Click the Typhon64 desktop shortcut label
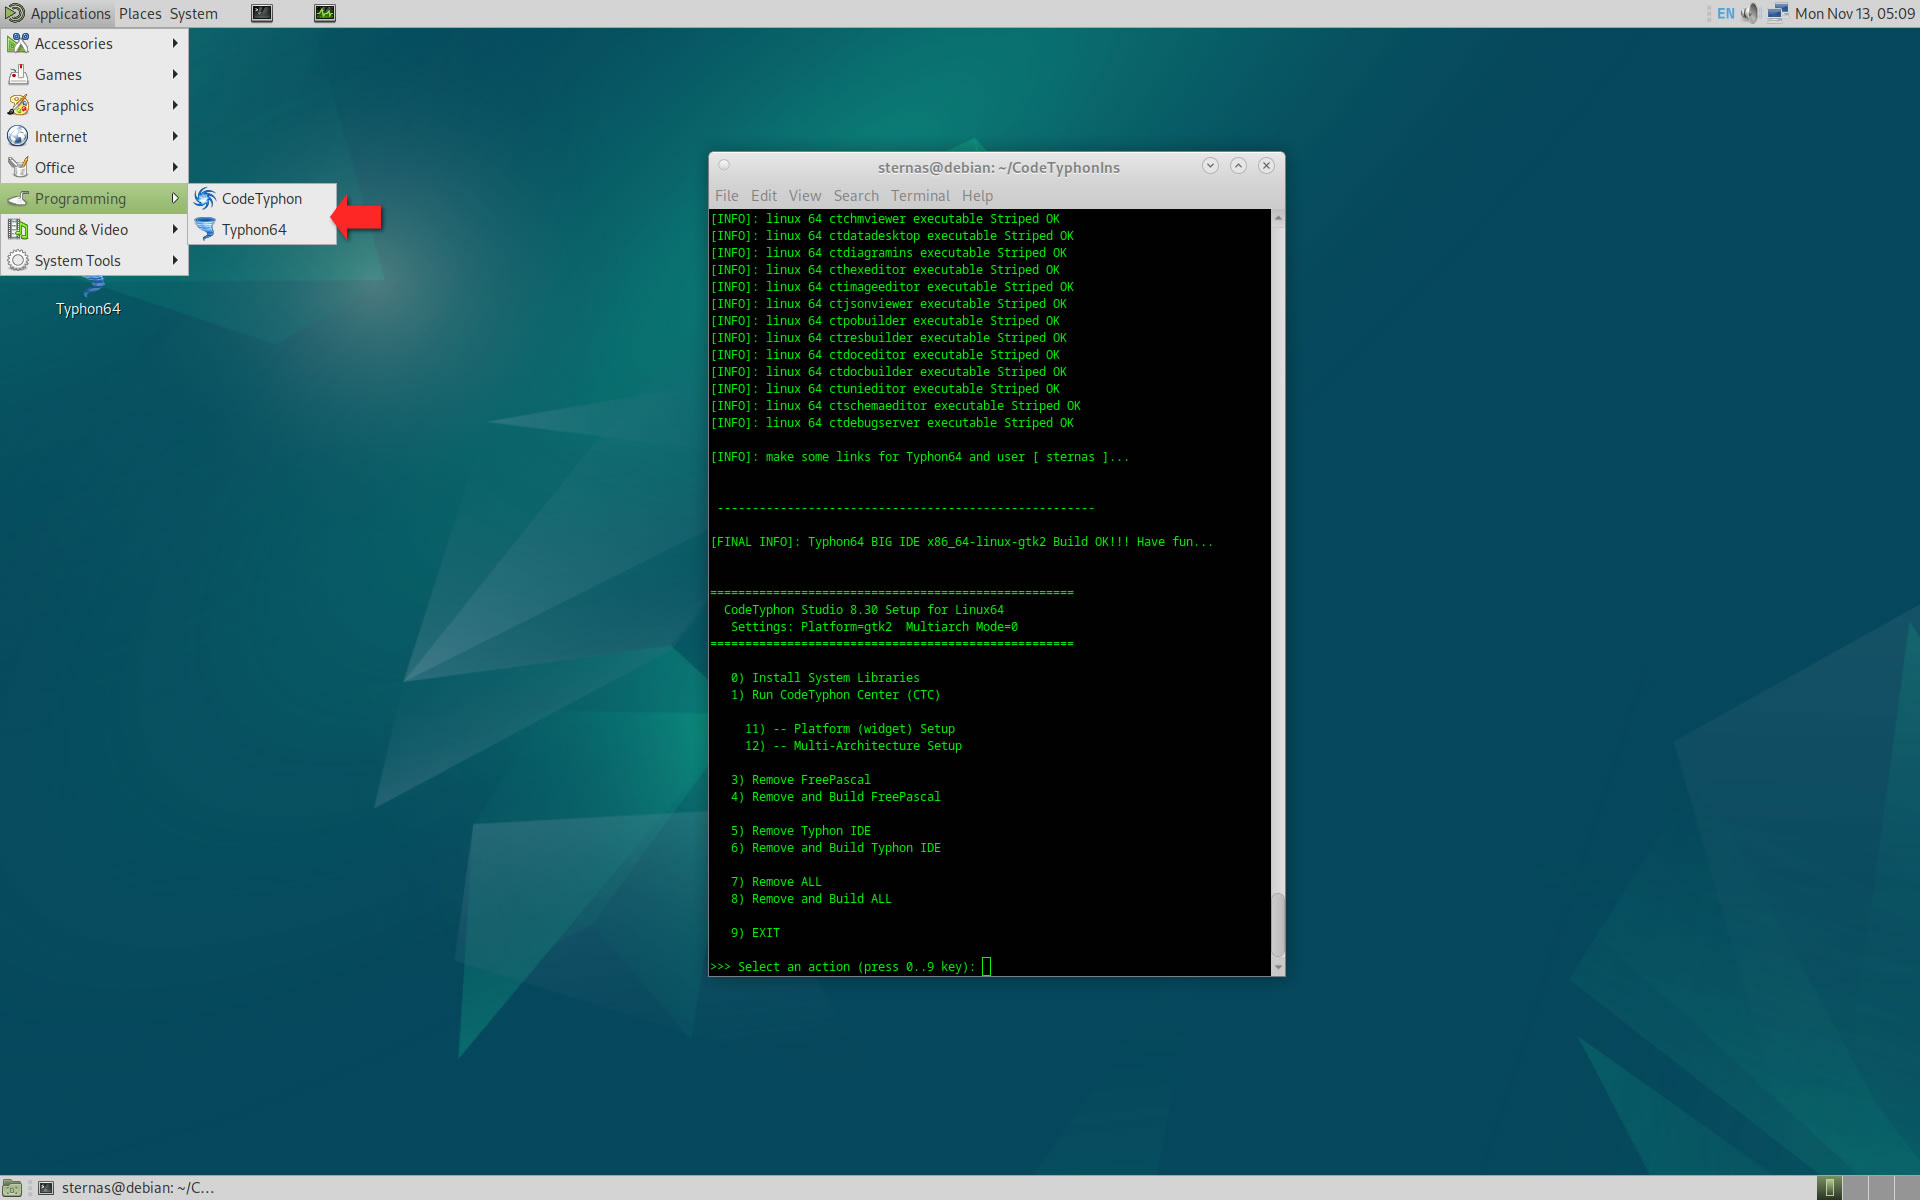The width and height of the screenshot is (1920, 1200). click(x=88, y=309)
